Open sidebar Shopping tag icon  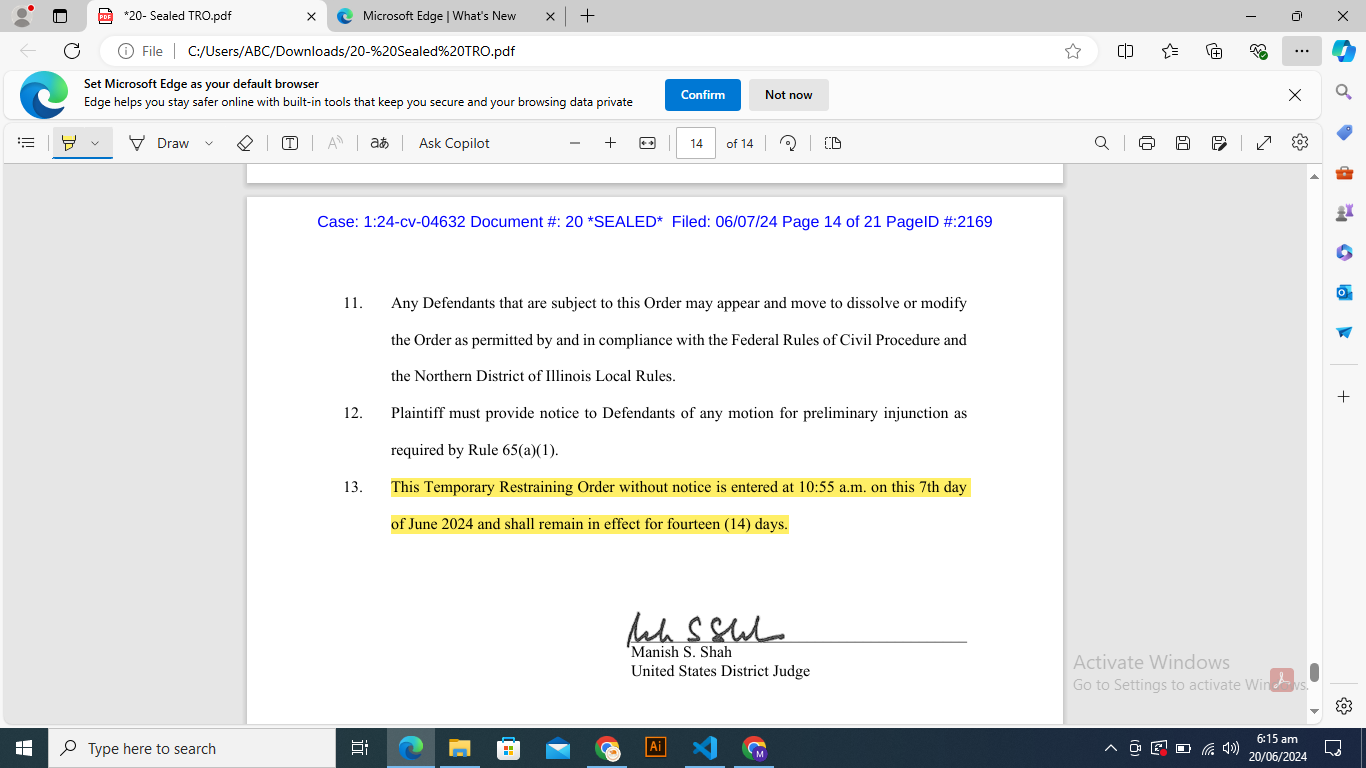click(1344, 133)
